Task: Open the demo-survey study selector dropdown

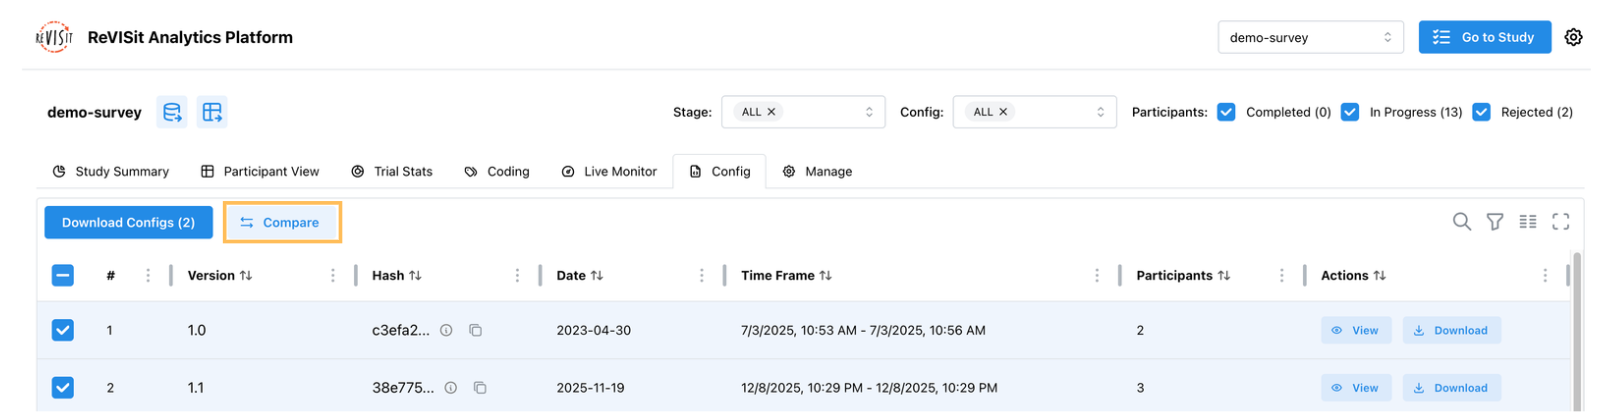Action: (x=1310, y=37)
